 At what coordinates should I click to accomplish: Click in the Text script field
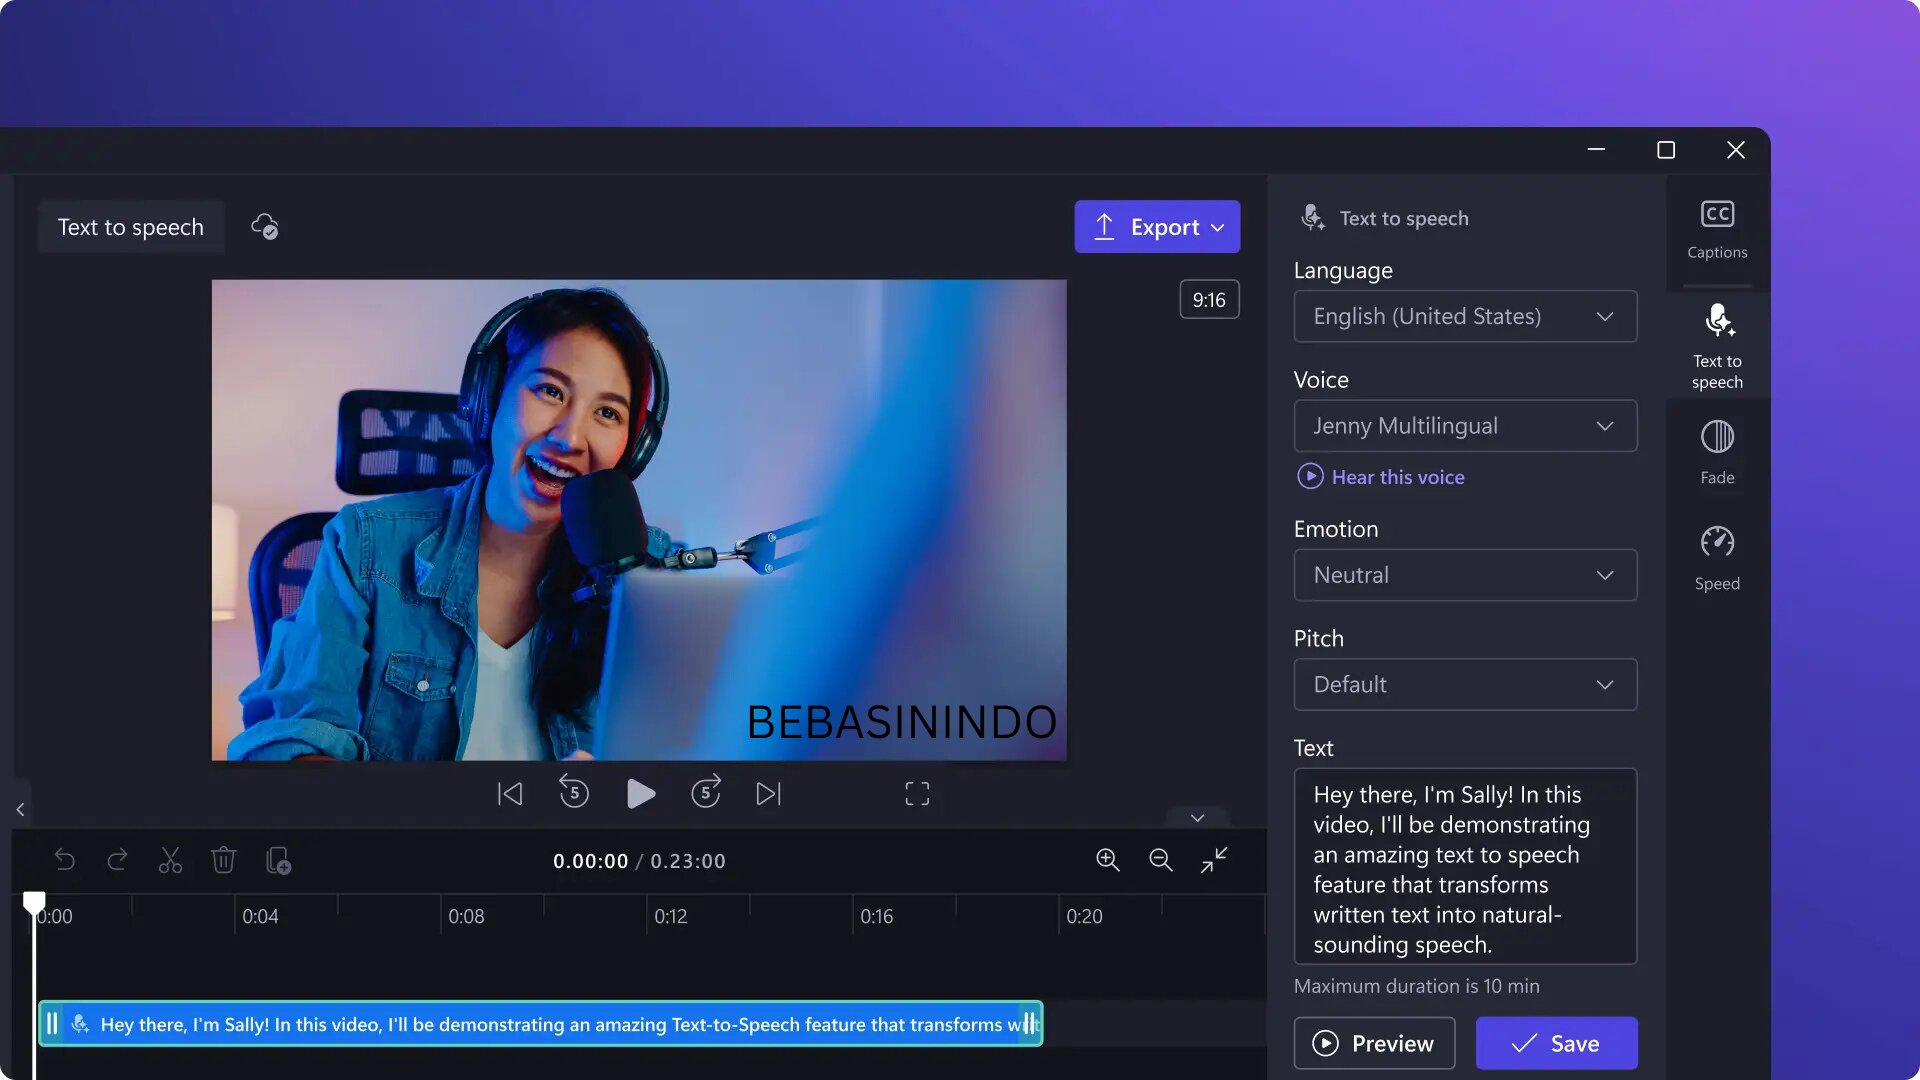pyautogui.click(x=1465, y=866)
